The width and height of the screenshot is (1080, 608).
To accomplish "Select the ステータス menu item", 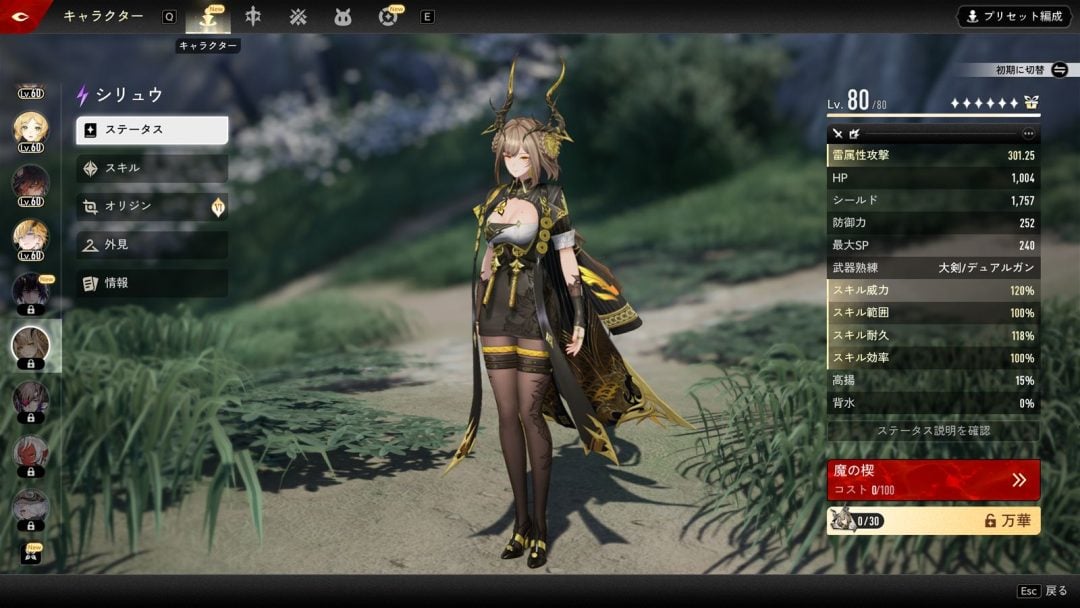I will (x=152, y=130).
